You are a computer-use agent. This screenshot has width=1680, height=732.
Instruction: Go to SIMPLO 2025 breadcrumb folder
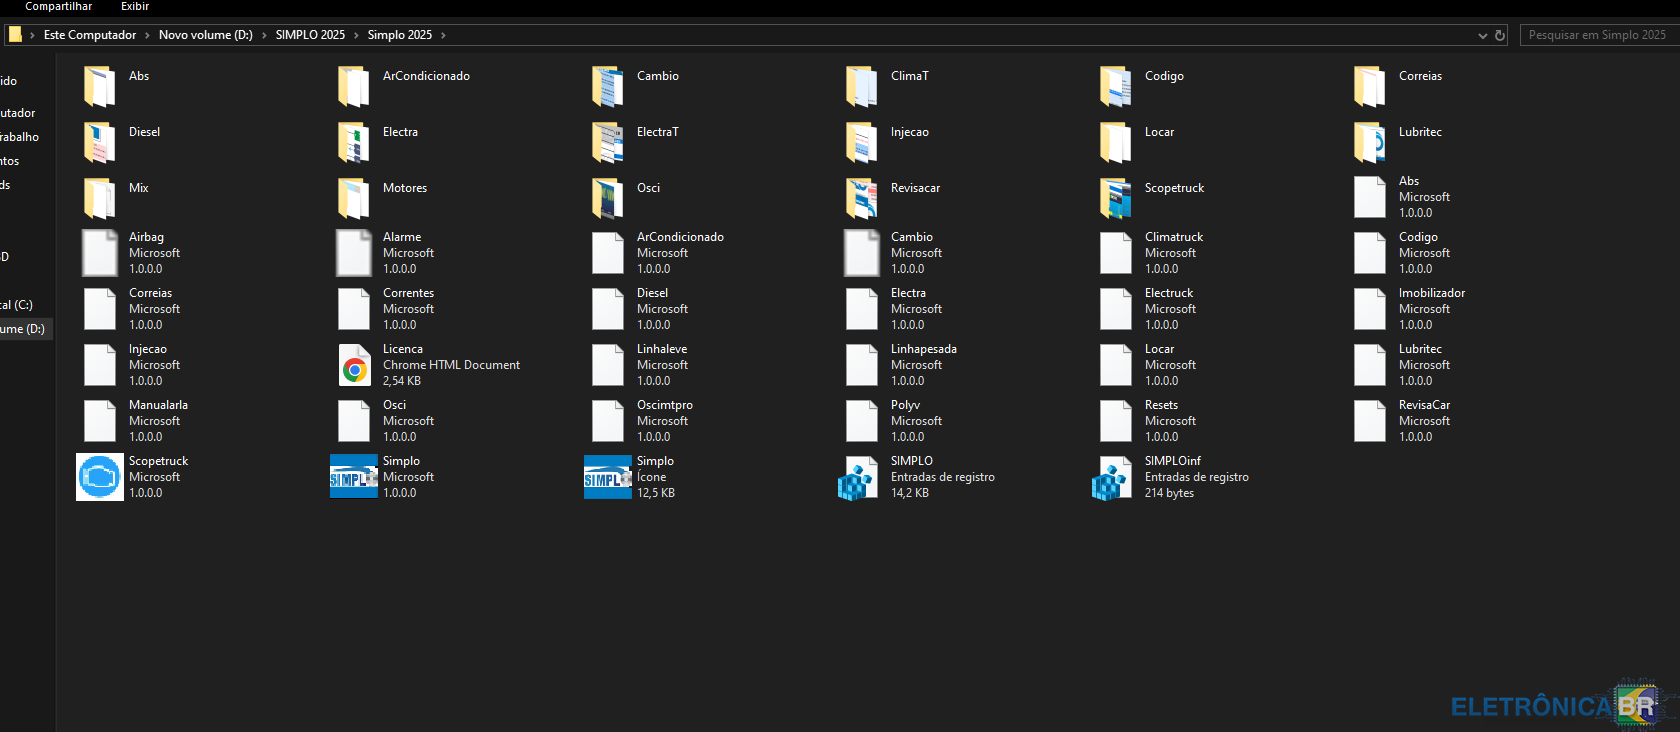(310, 35)
